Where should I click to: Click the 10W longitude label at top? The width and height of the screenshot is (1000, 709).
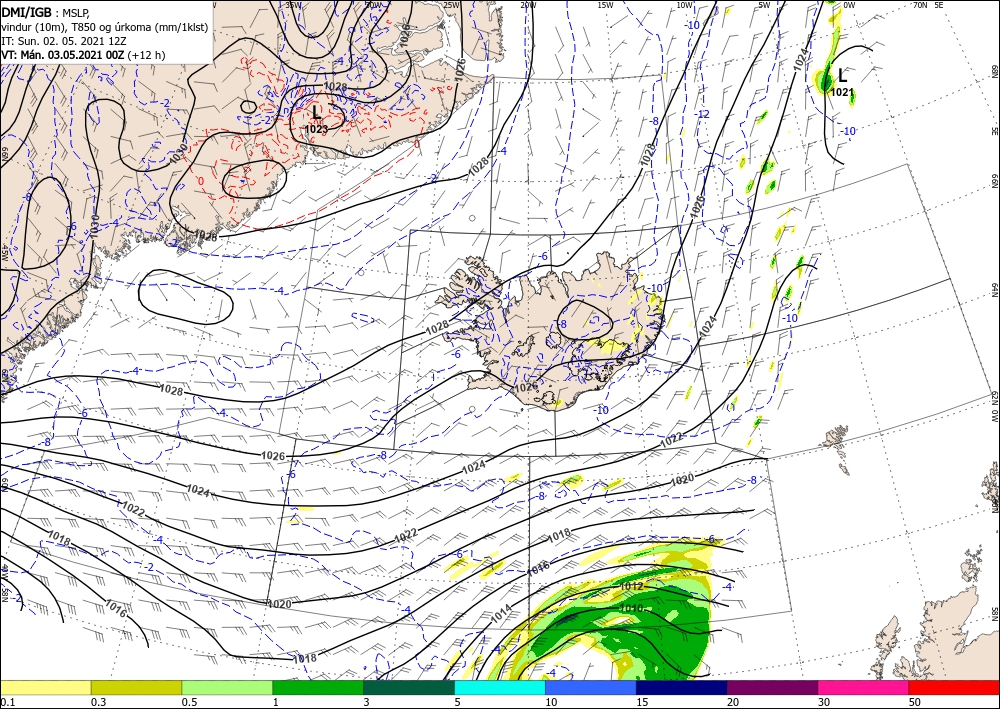pyautogui.click(x=684, y=5)
